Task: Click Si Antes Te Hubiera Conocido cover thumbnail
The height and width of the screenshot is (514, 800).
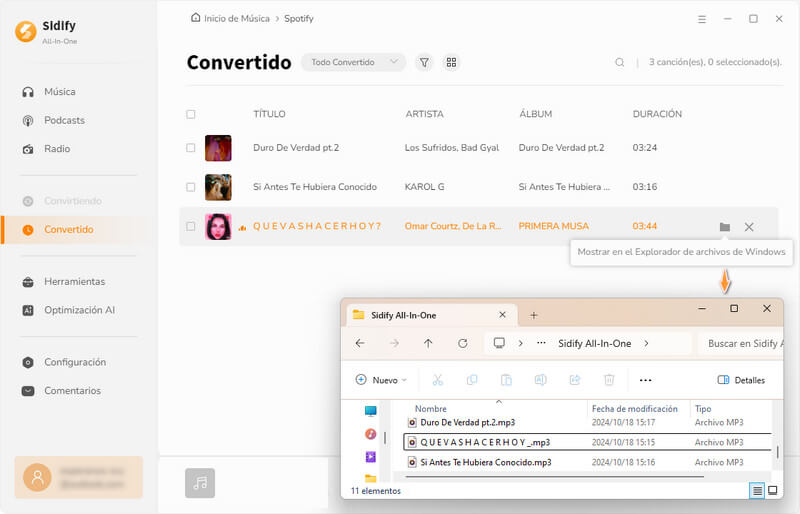Action: point(218,187)
